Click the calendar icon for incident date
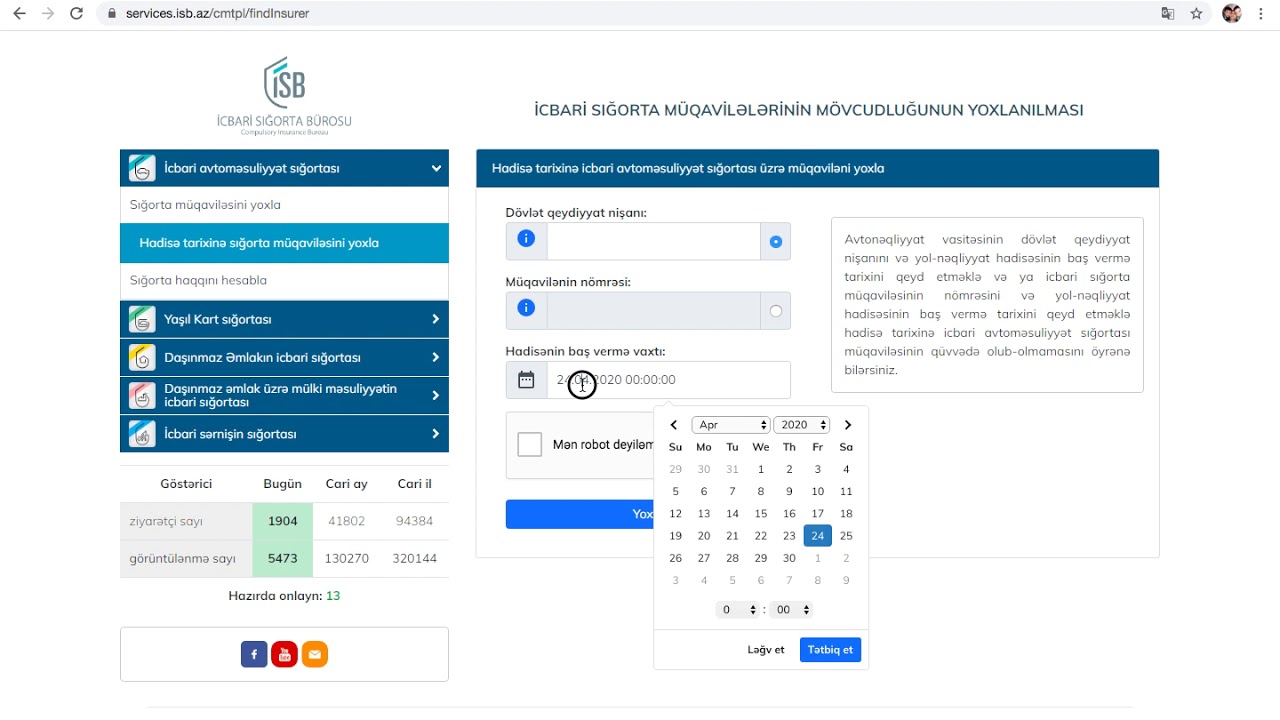1280x720 pixels. point(526,379)
